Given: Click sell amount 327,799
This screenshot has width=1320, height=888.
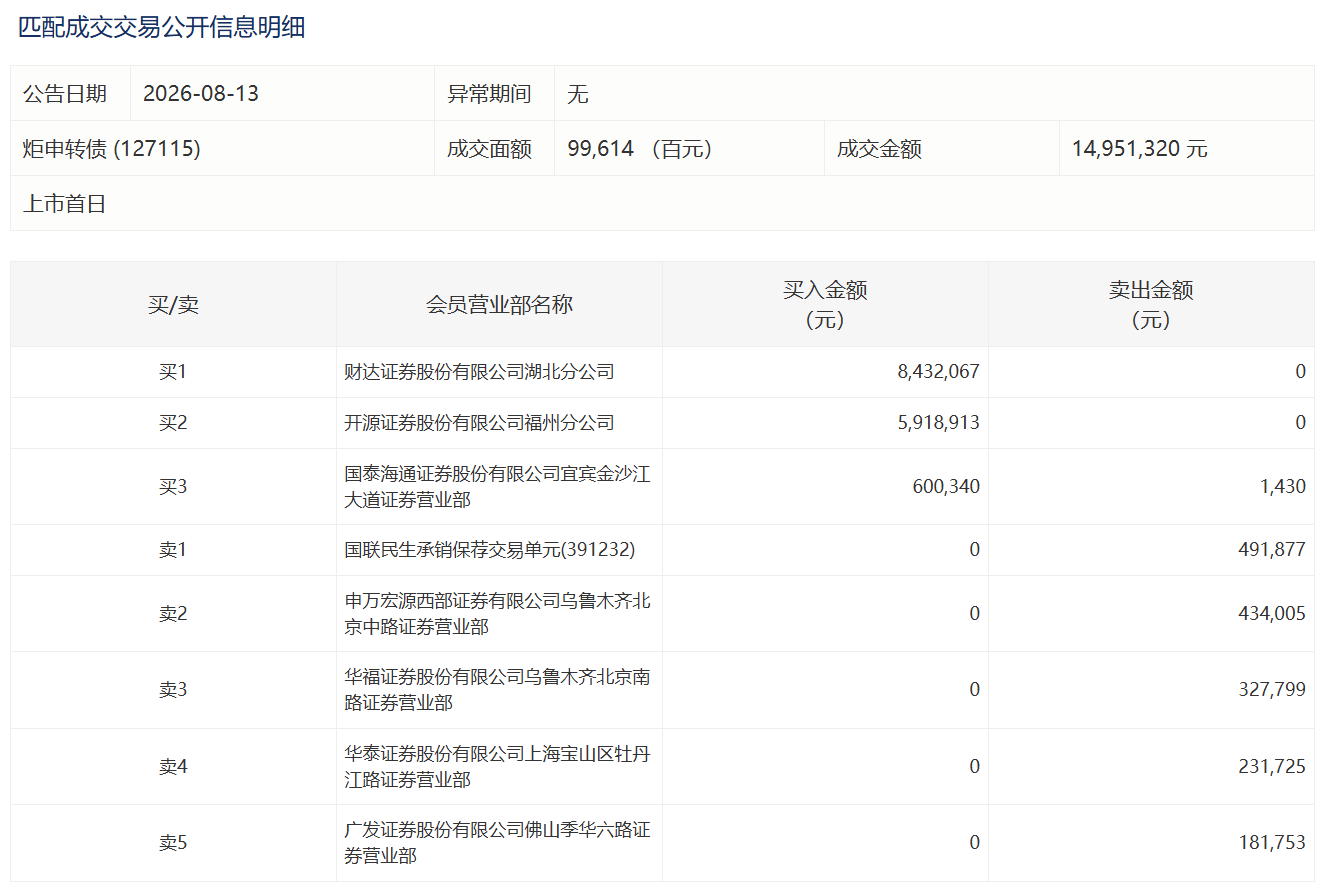Looking at the screenshot, I should coord(1272,690).
